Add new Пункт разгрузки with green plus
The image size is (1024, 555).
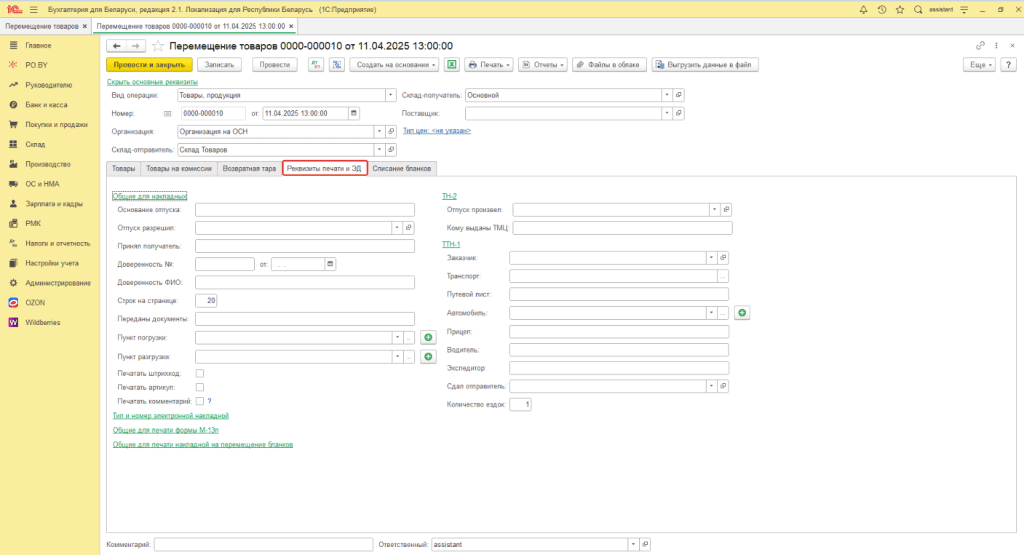coord(428,357)
